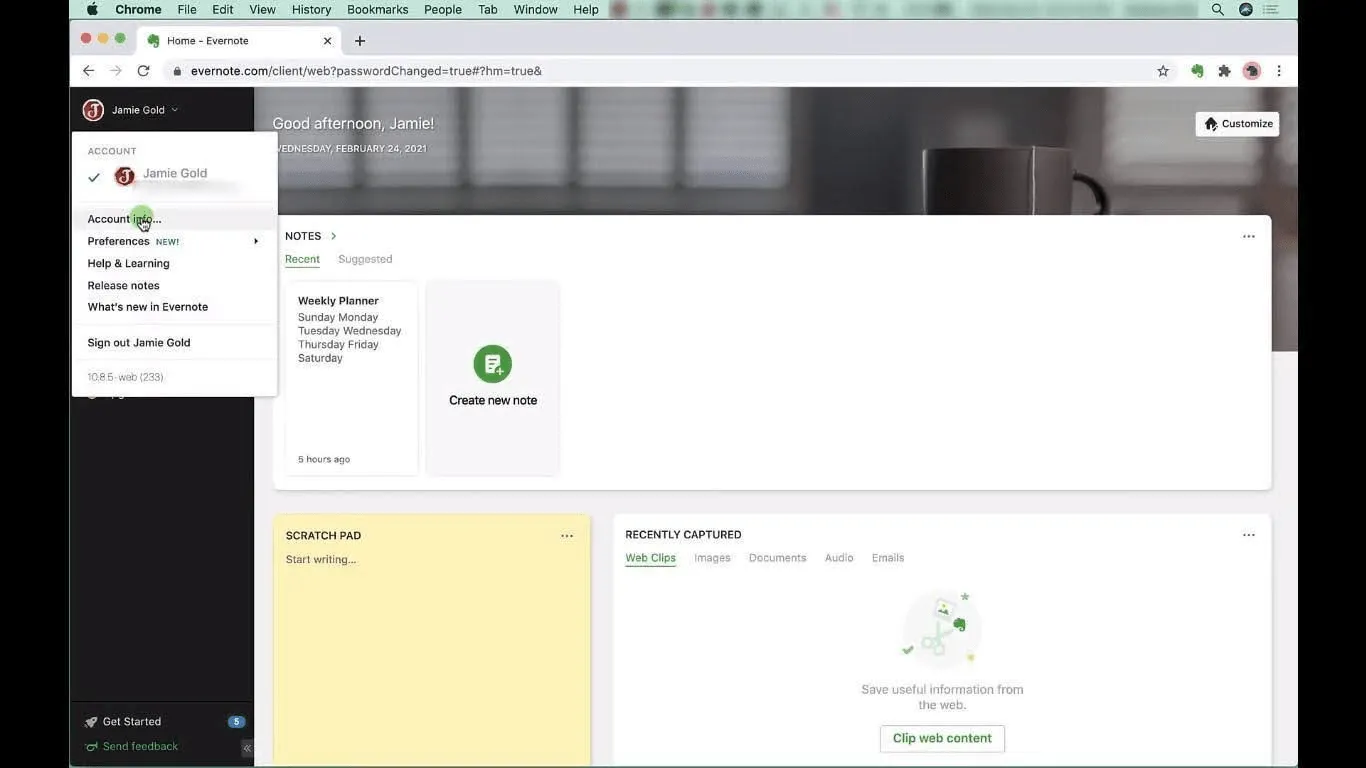Open the History menu
Viewport: 1366px width, 768px height.
click(x=311, y=9)
